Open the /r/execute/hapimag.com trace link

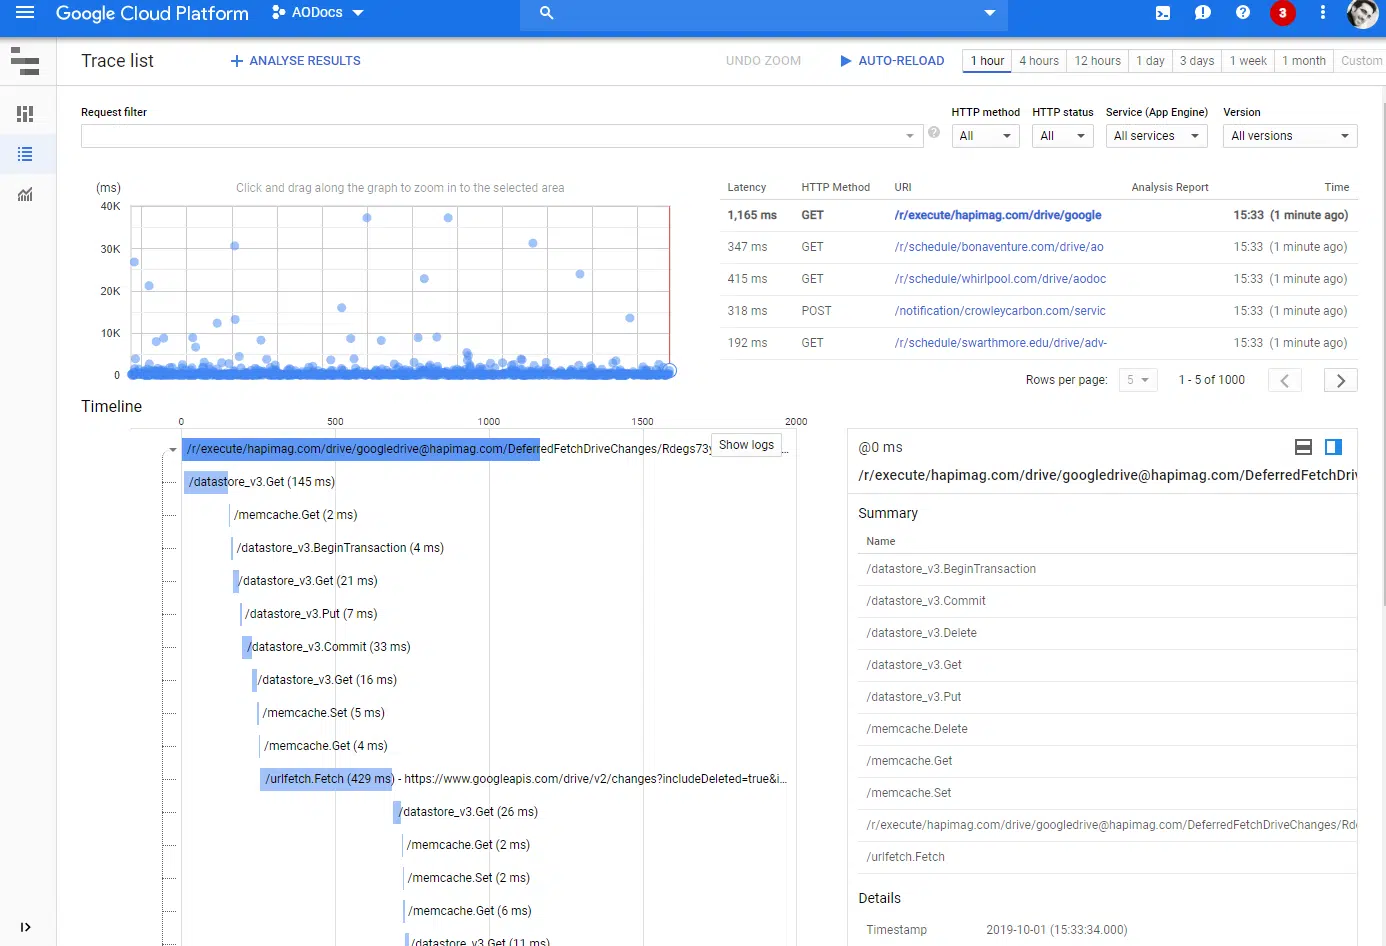pos(998,215)
